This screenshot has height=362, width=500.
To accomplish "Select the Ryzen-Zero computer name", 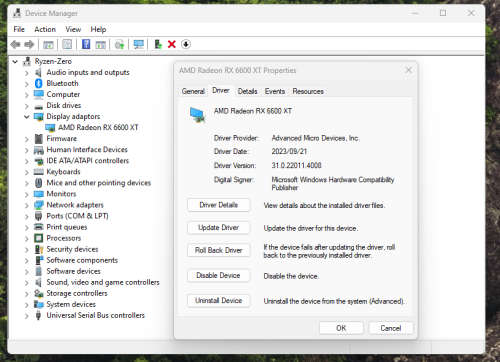I will click(53, 61).
